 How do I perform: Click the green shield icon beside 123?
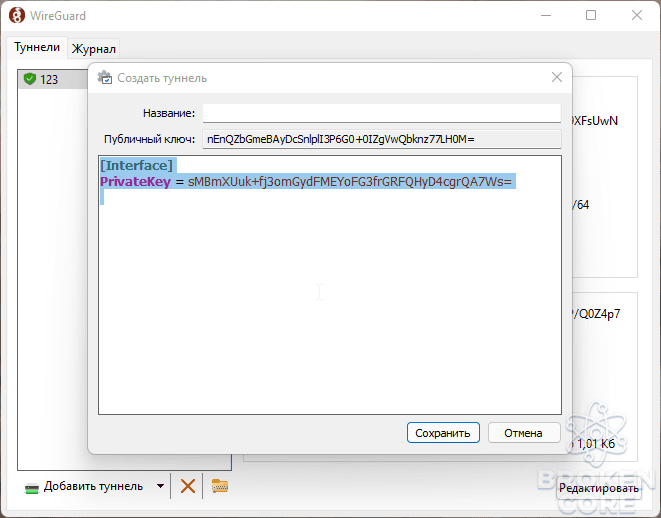(30, 79)
